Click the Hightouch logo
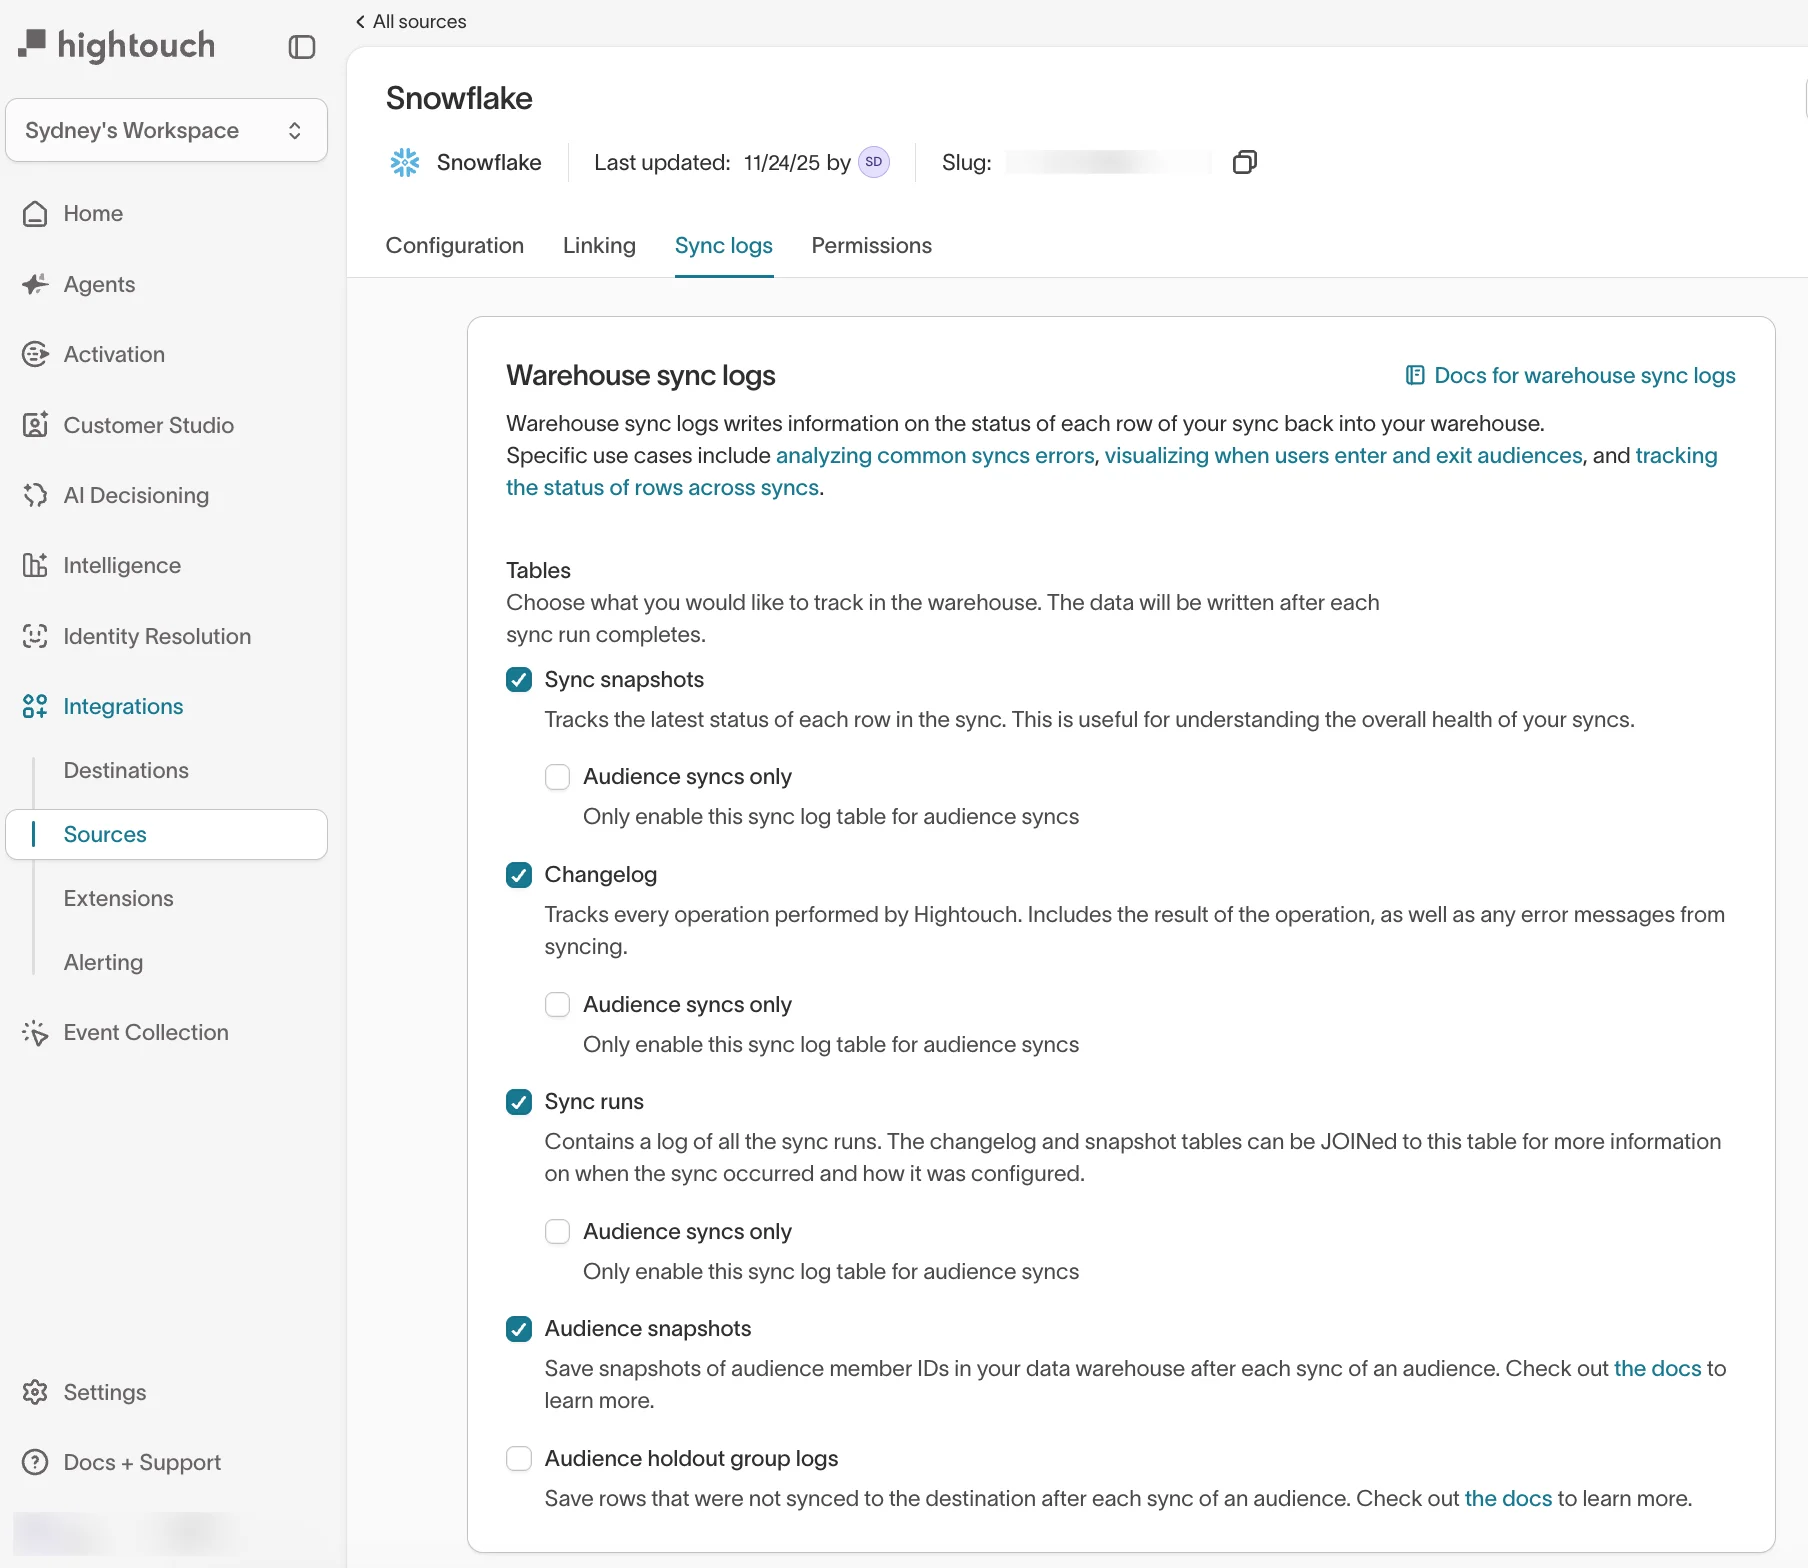 click(x=117, y=45)
